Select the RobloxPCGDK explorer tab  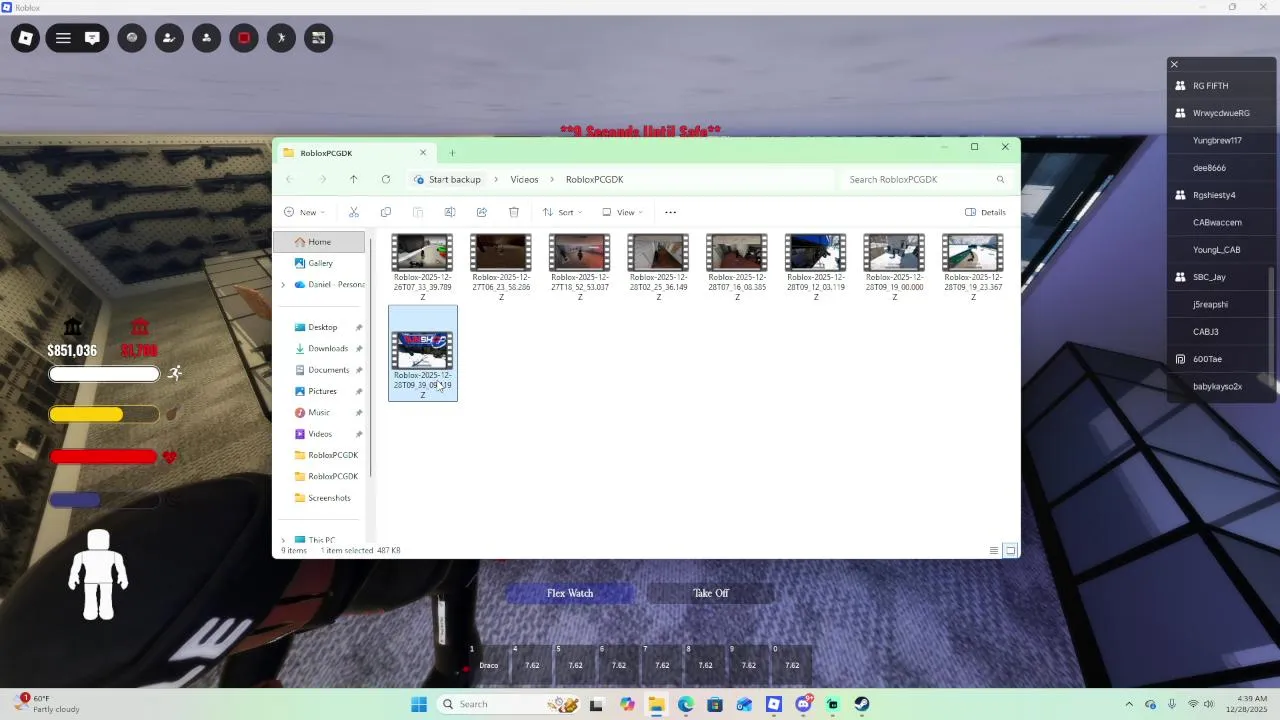[x=355, y=153]
